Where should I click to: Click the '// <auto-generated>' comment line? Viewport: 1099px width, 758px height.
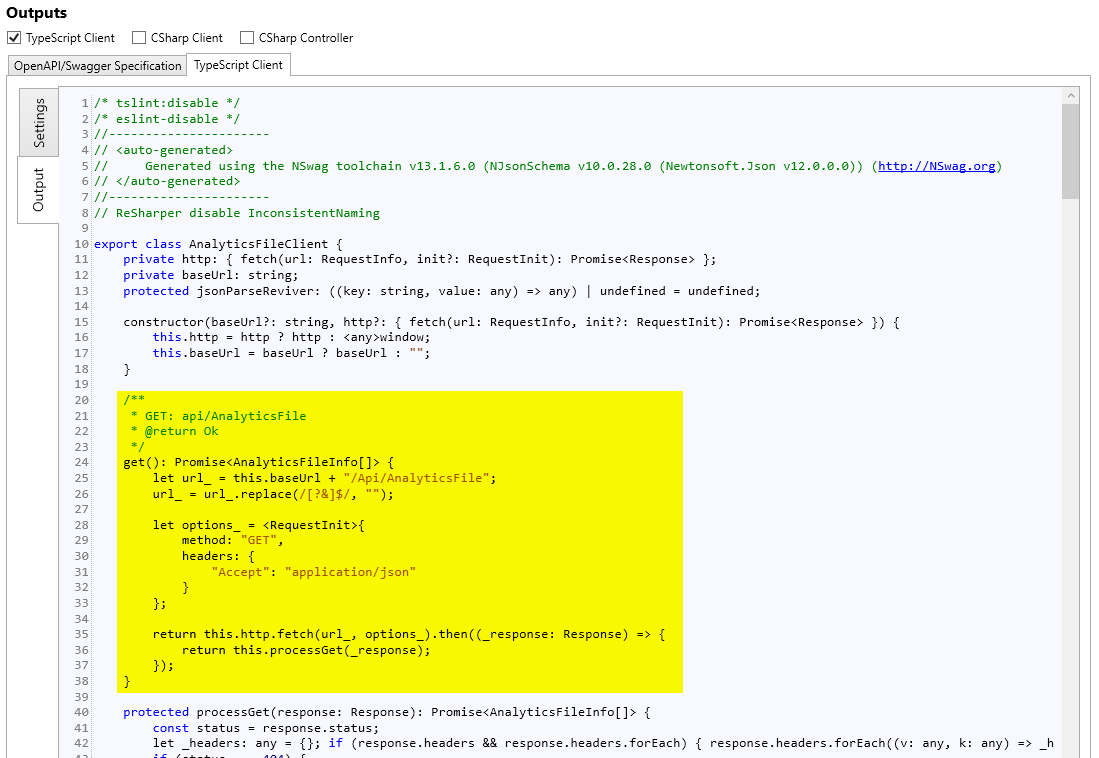coord(163,150)
